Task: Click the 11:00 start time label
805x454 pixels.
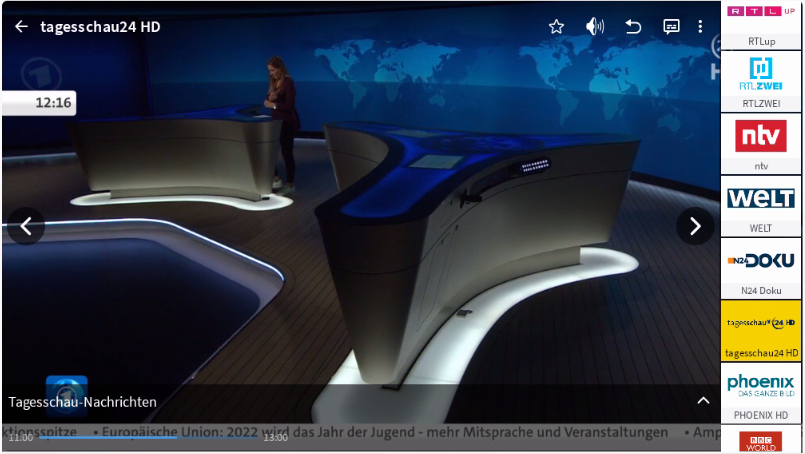Action: pyautogui.click(x=21, y=438)
